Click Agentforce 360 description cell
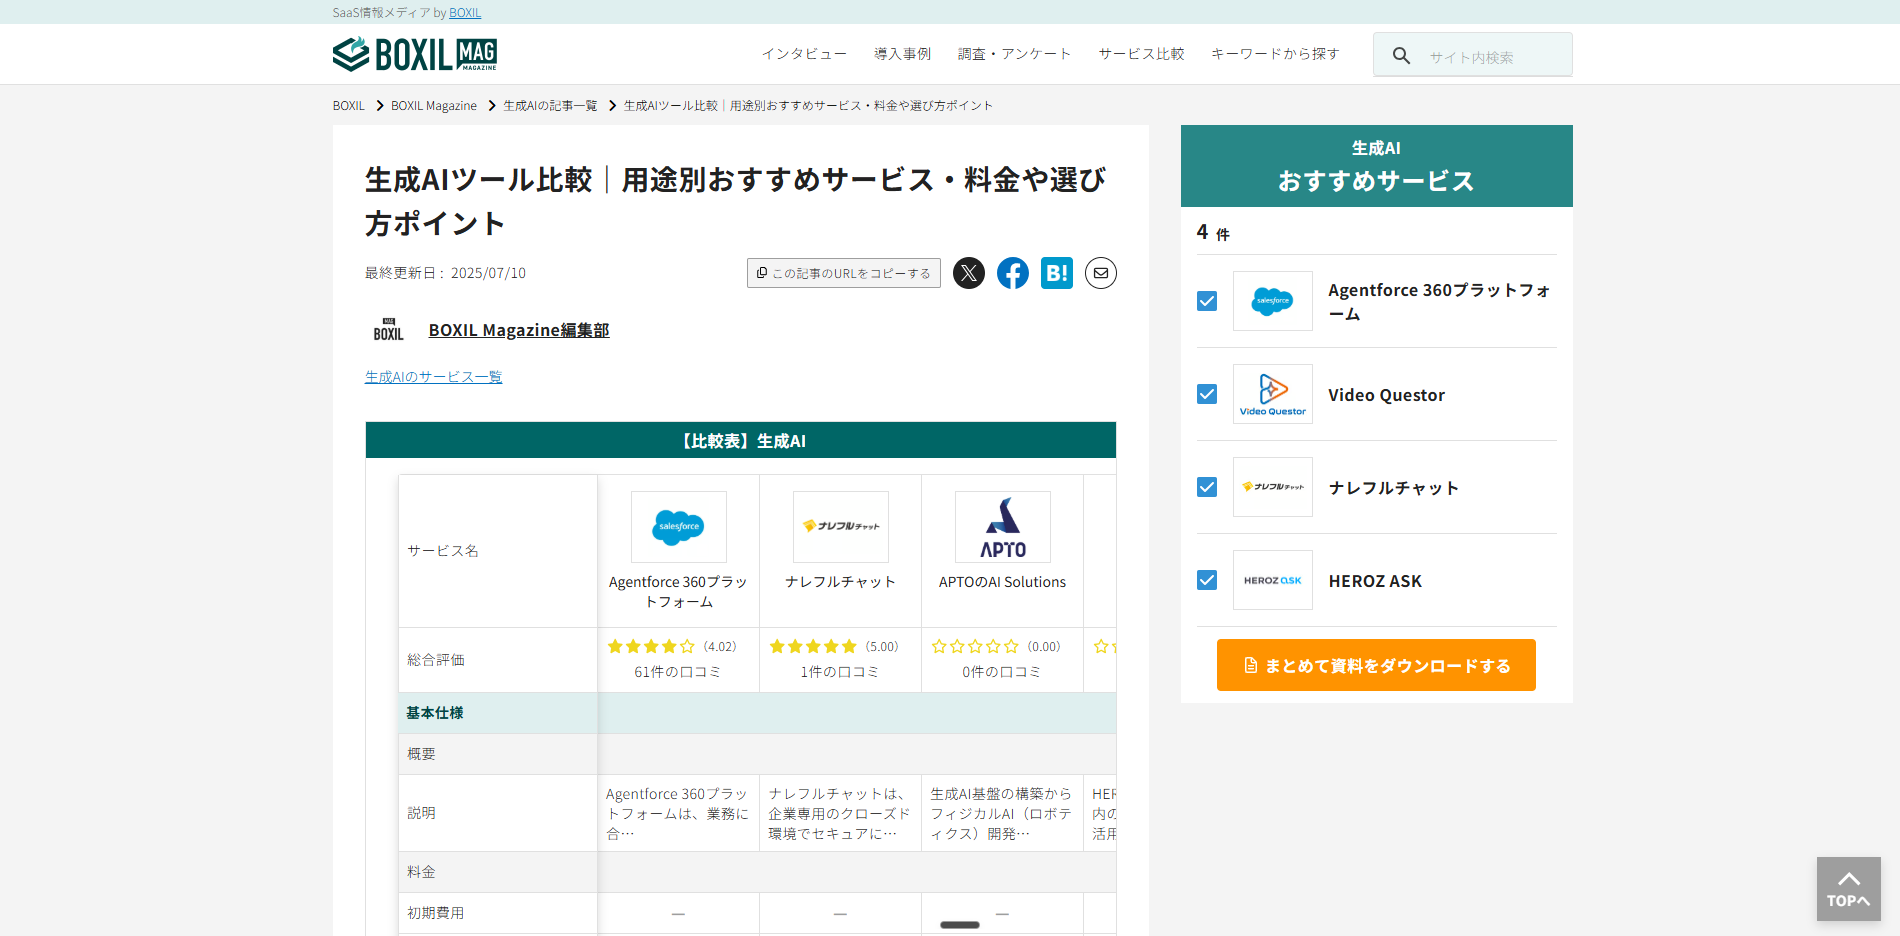The width and height of the screenshot is (1900, 936). [x=679, y=813]
